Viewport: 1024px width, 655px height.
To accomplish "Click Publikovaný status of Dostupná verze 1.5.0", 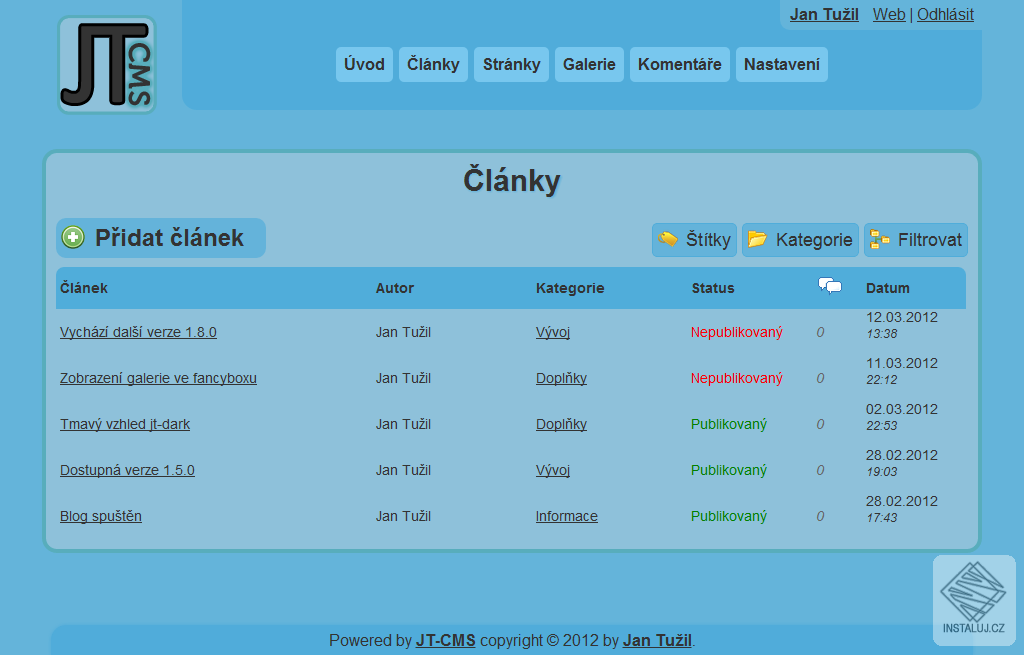I will coord(729,470).
